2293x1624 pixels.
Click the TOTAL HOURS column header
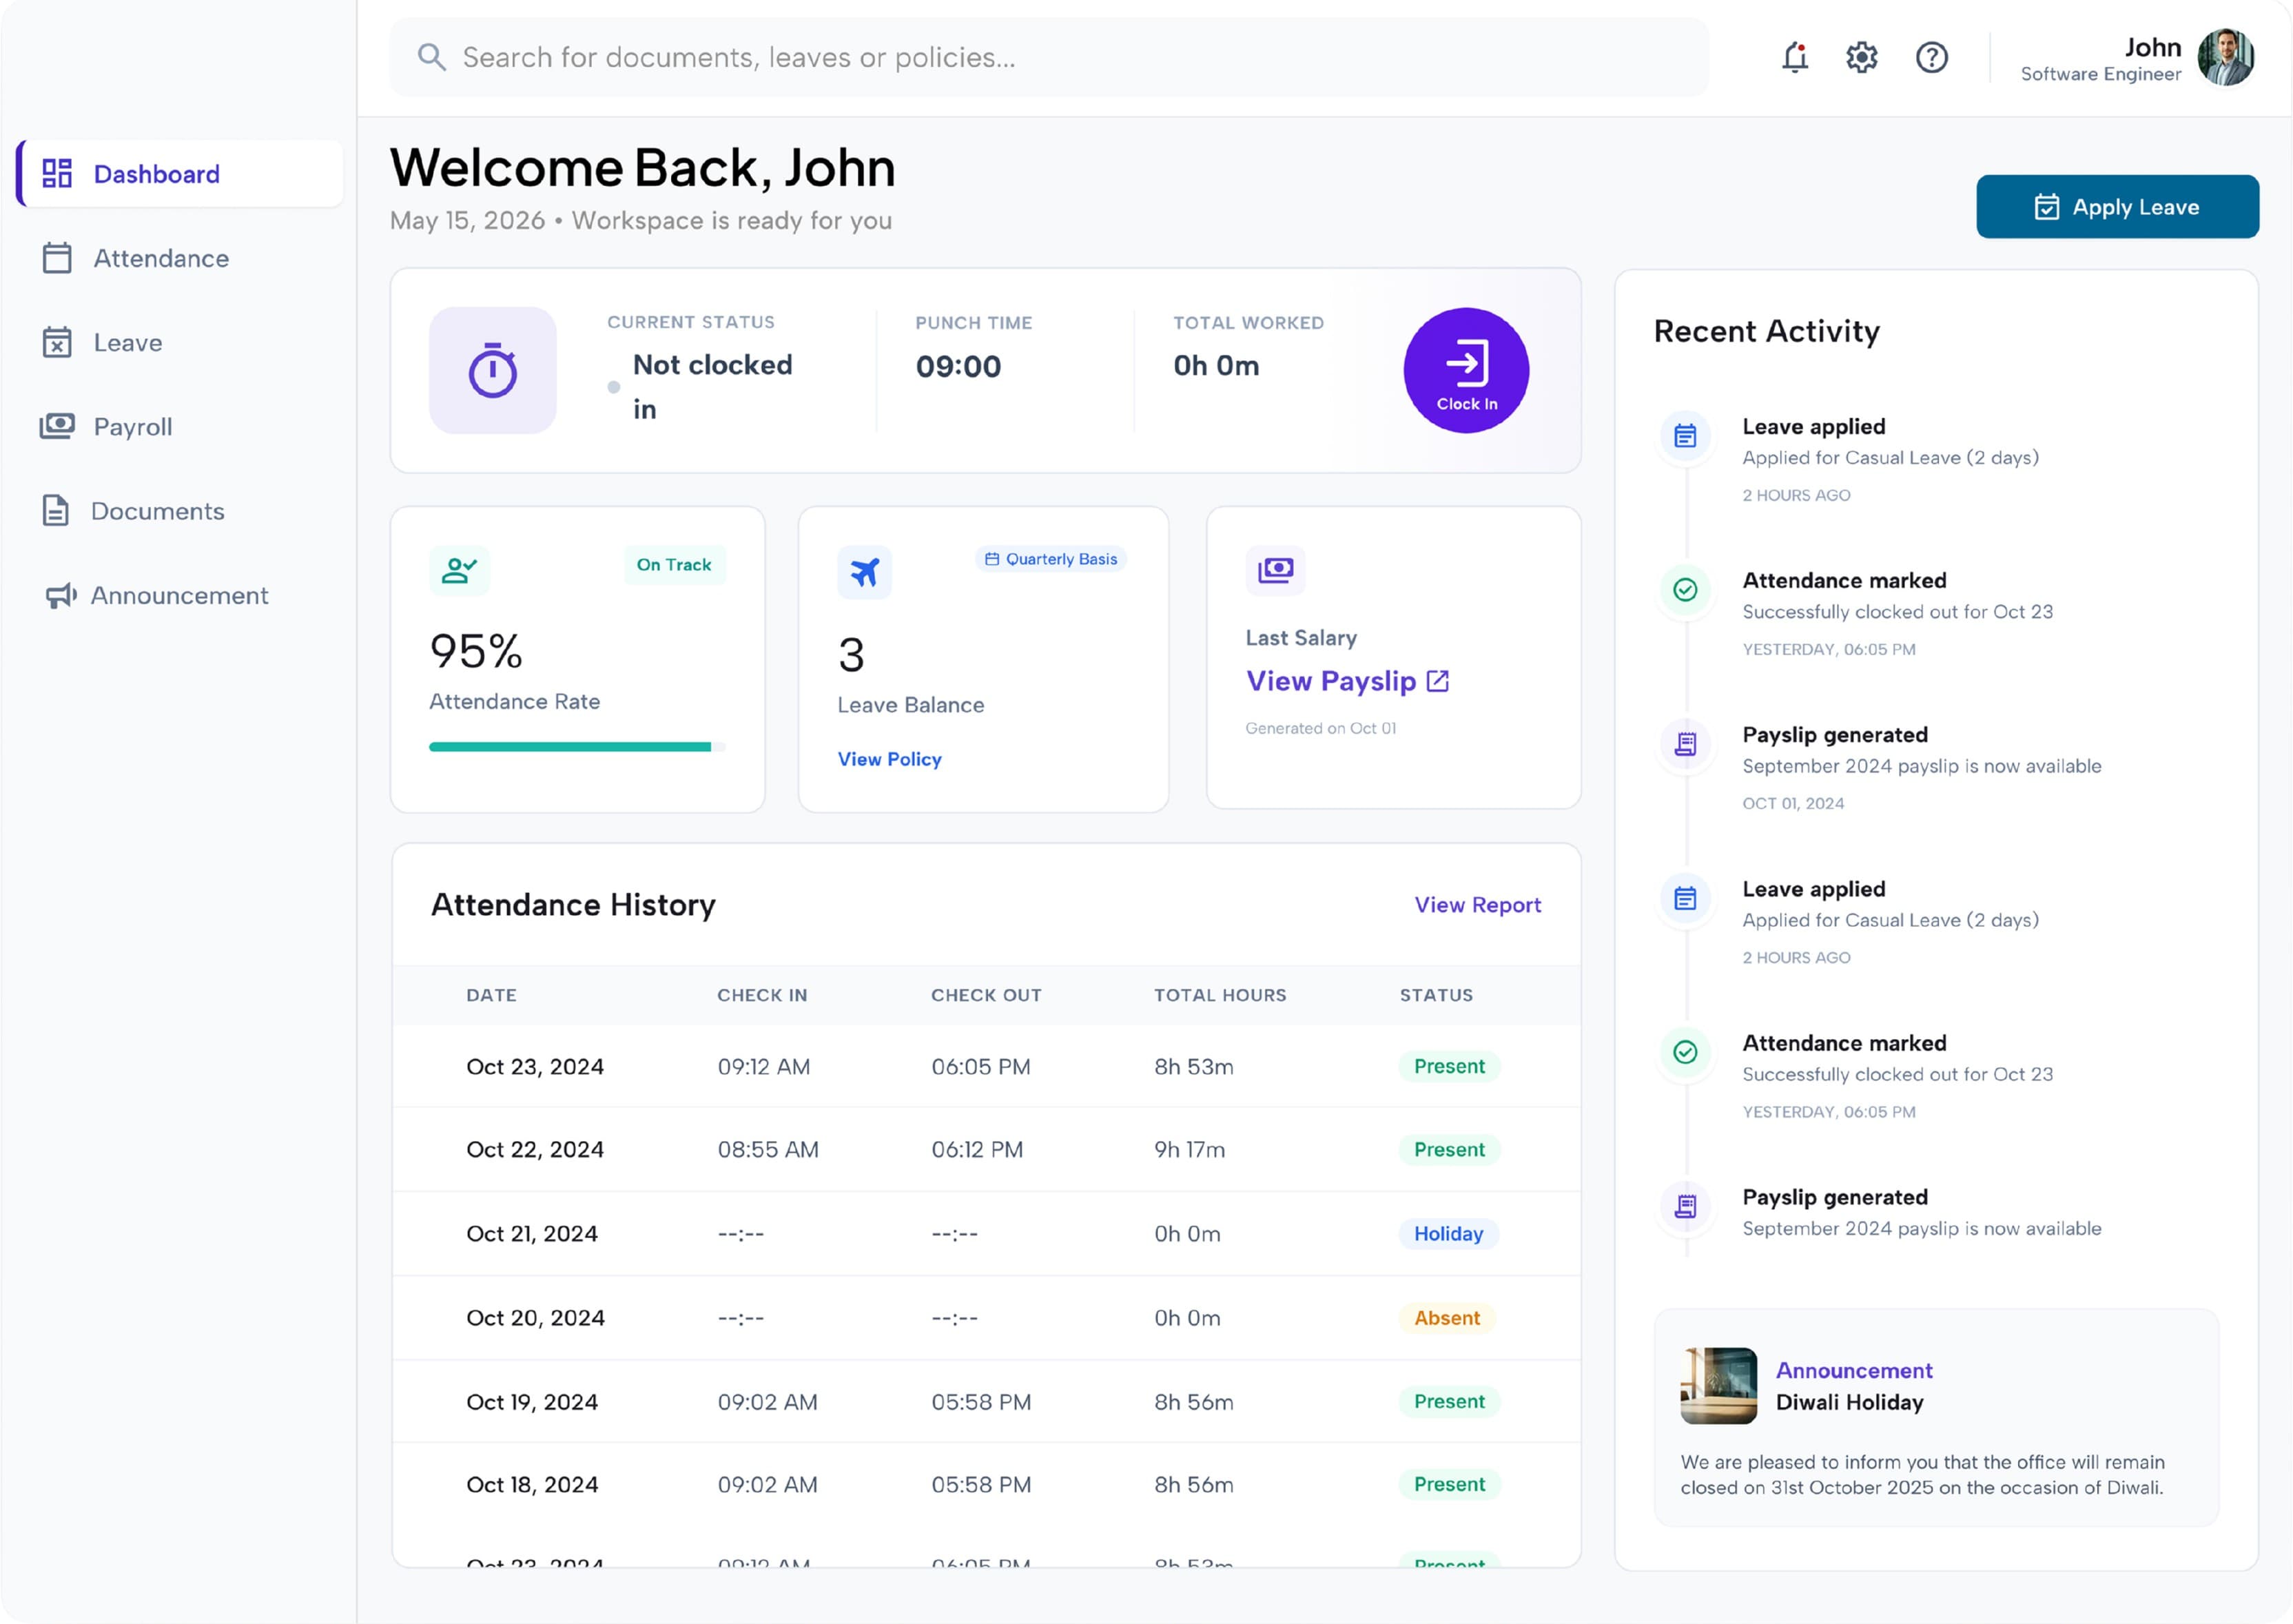pyautogui.click(x=1220, y=995)
